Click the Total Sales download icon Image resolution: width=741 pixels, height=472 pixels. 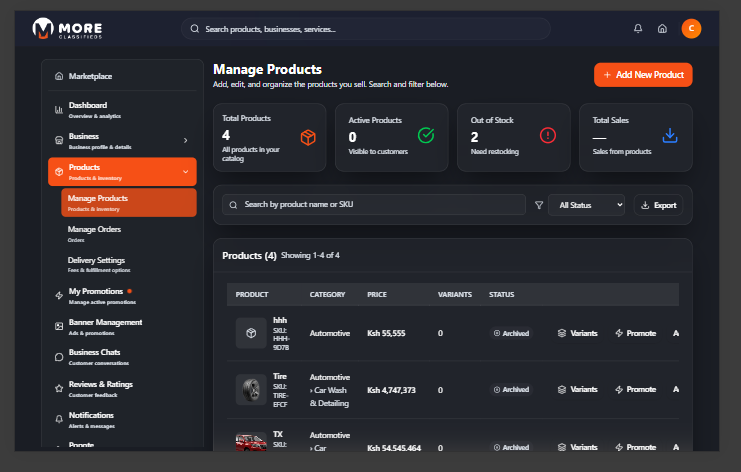(x=670, y=135)
